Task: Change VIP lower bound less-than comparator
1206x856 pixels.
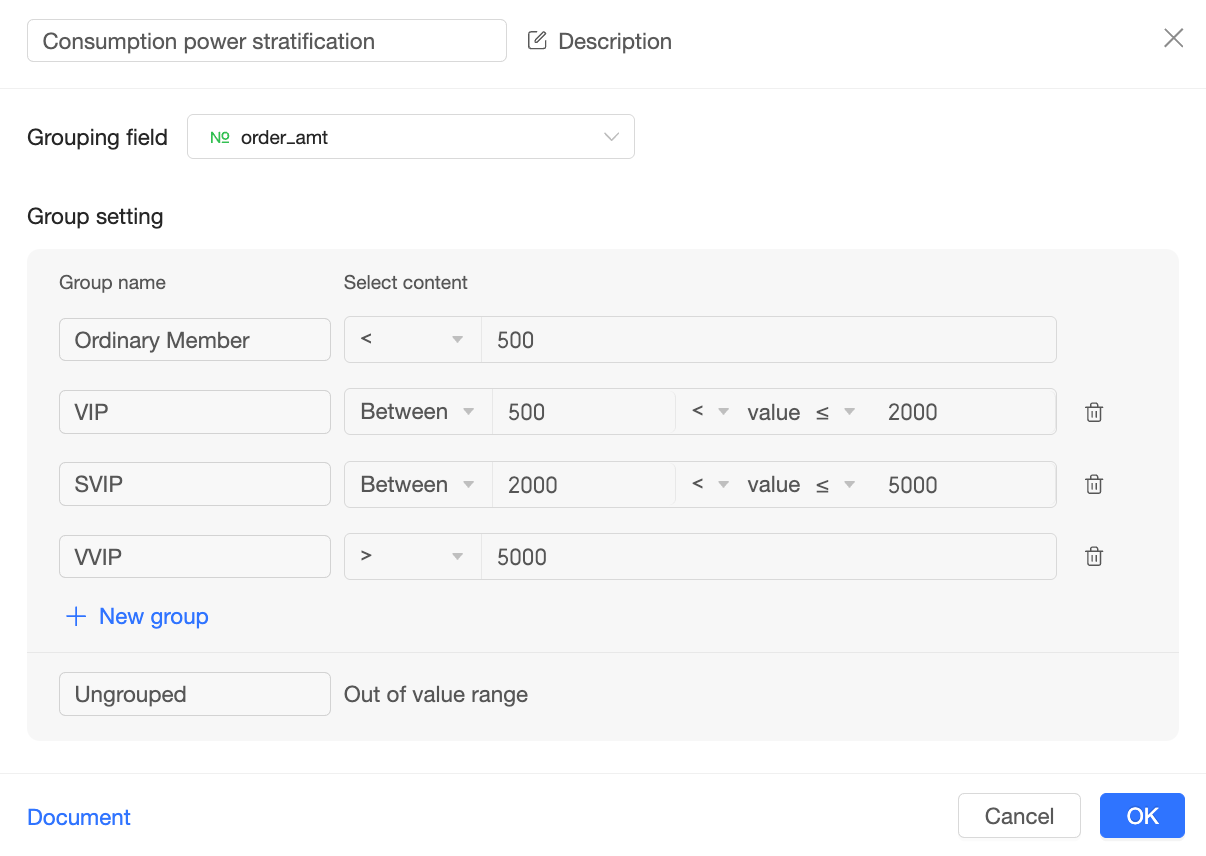Action: [x=710, y=412]
